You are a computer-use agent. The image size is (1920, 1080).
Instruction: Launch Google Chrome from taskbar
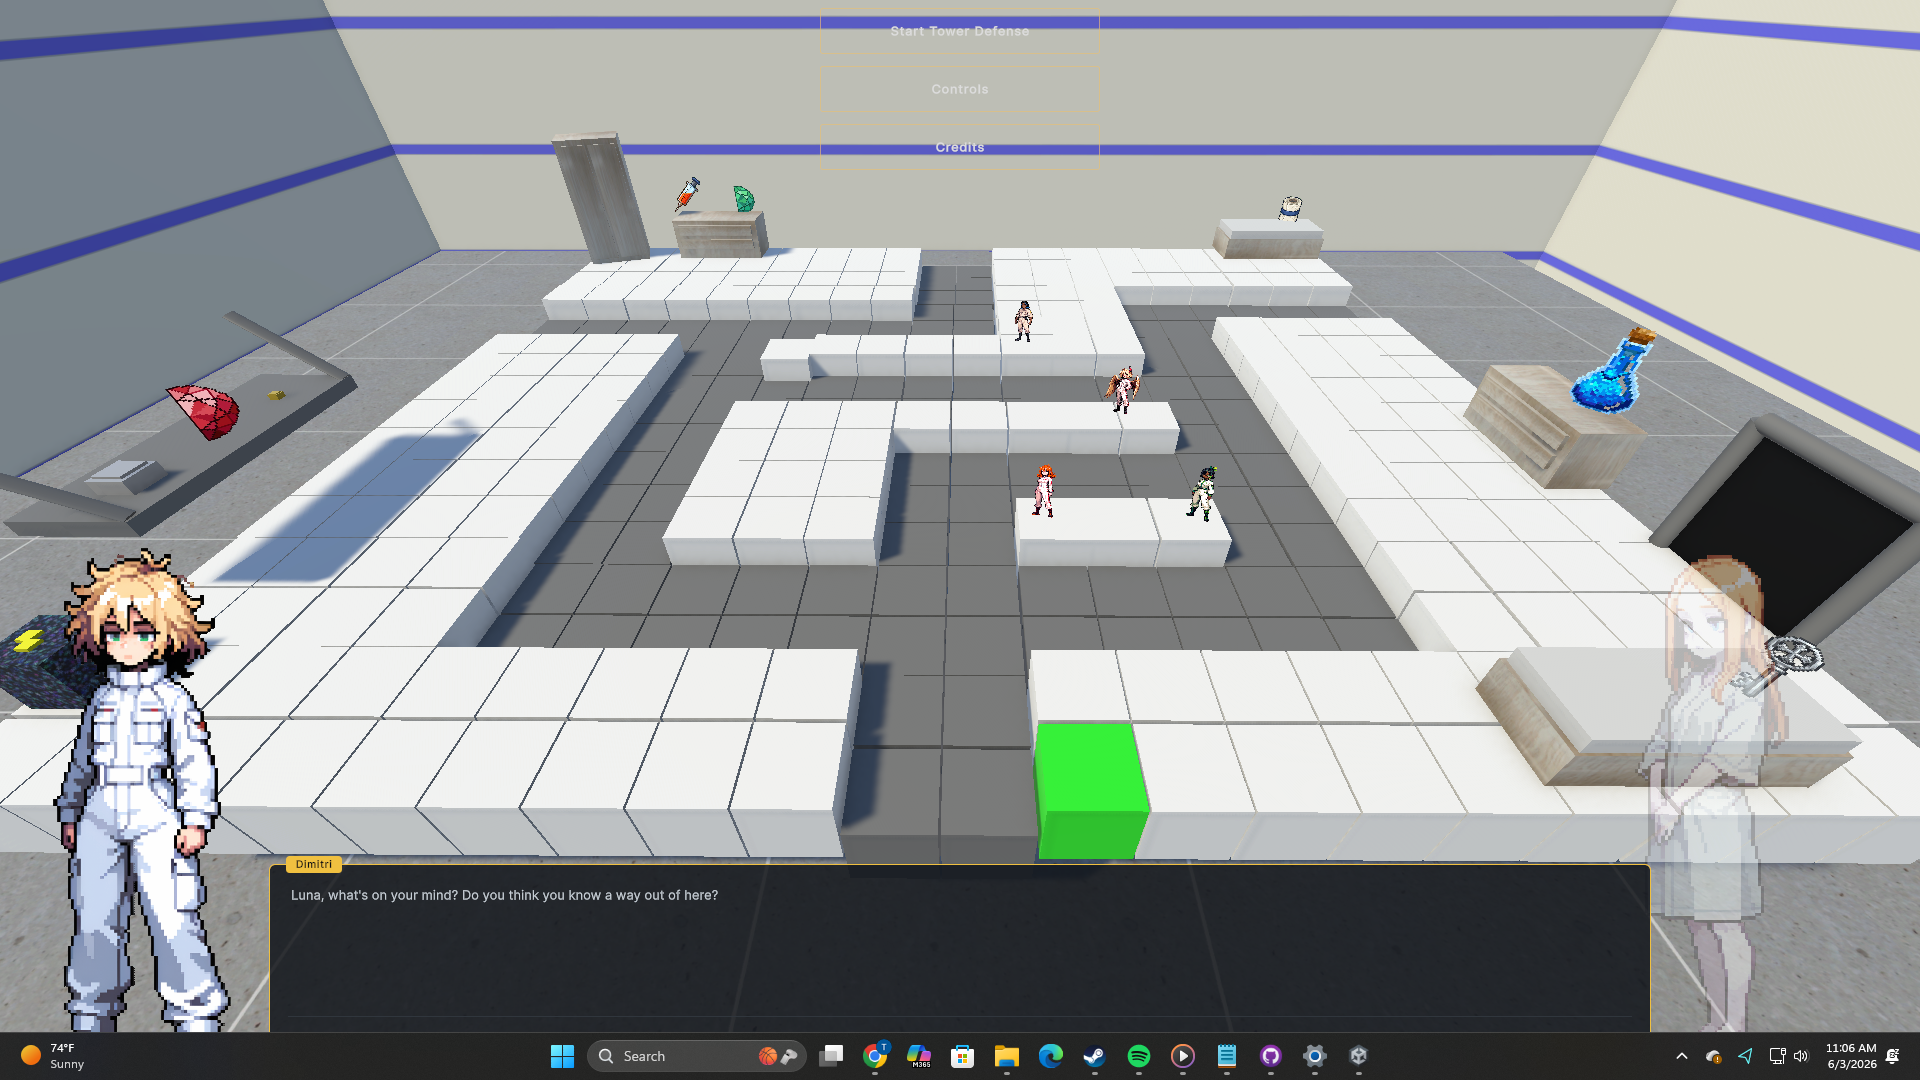[x=875, y=1056]
